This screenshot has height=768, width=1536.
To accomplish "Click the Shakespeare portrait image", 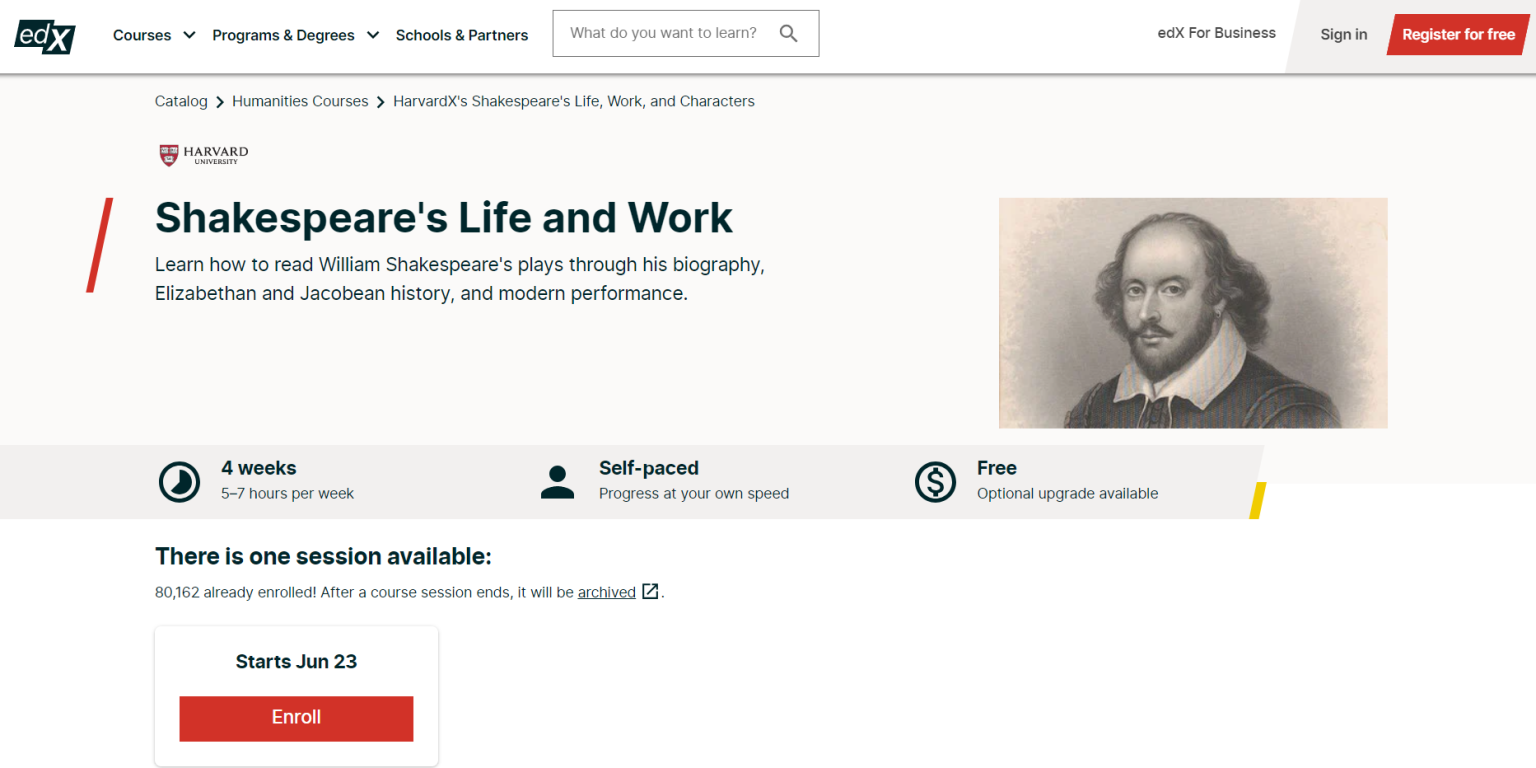I will coord(1192,313).
